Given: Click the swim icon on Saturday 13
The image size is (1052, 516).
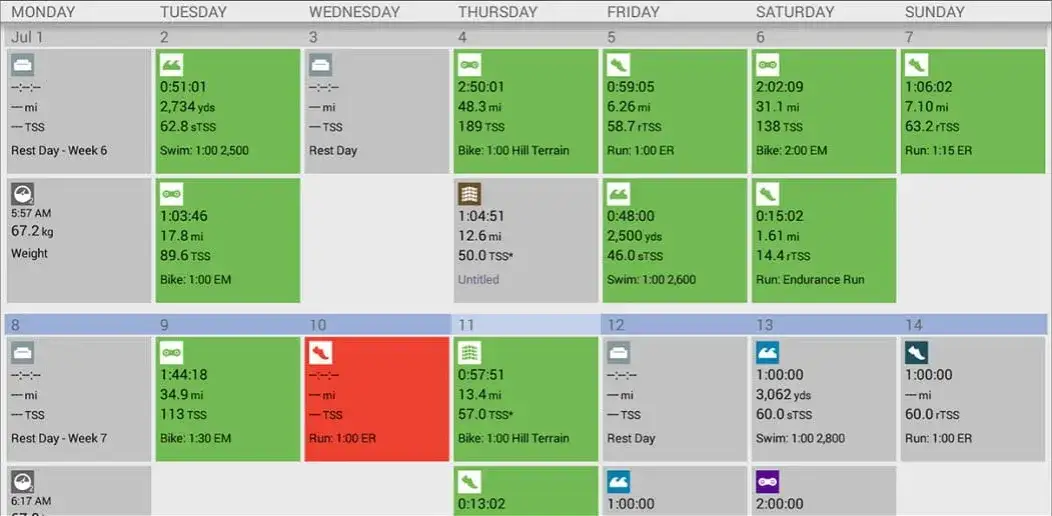Looking at the screenshot, I should [x=767, y=353].
